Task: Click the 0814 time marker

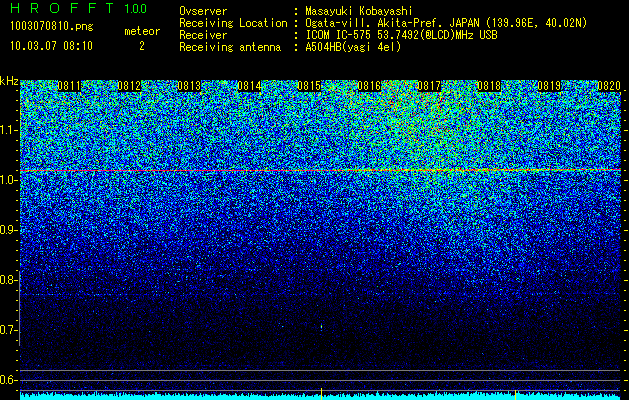Action: (x=249, y=86)
